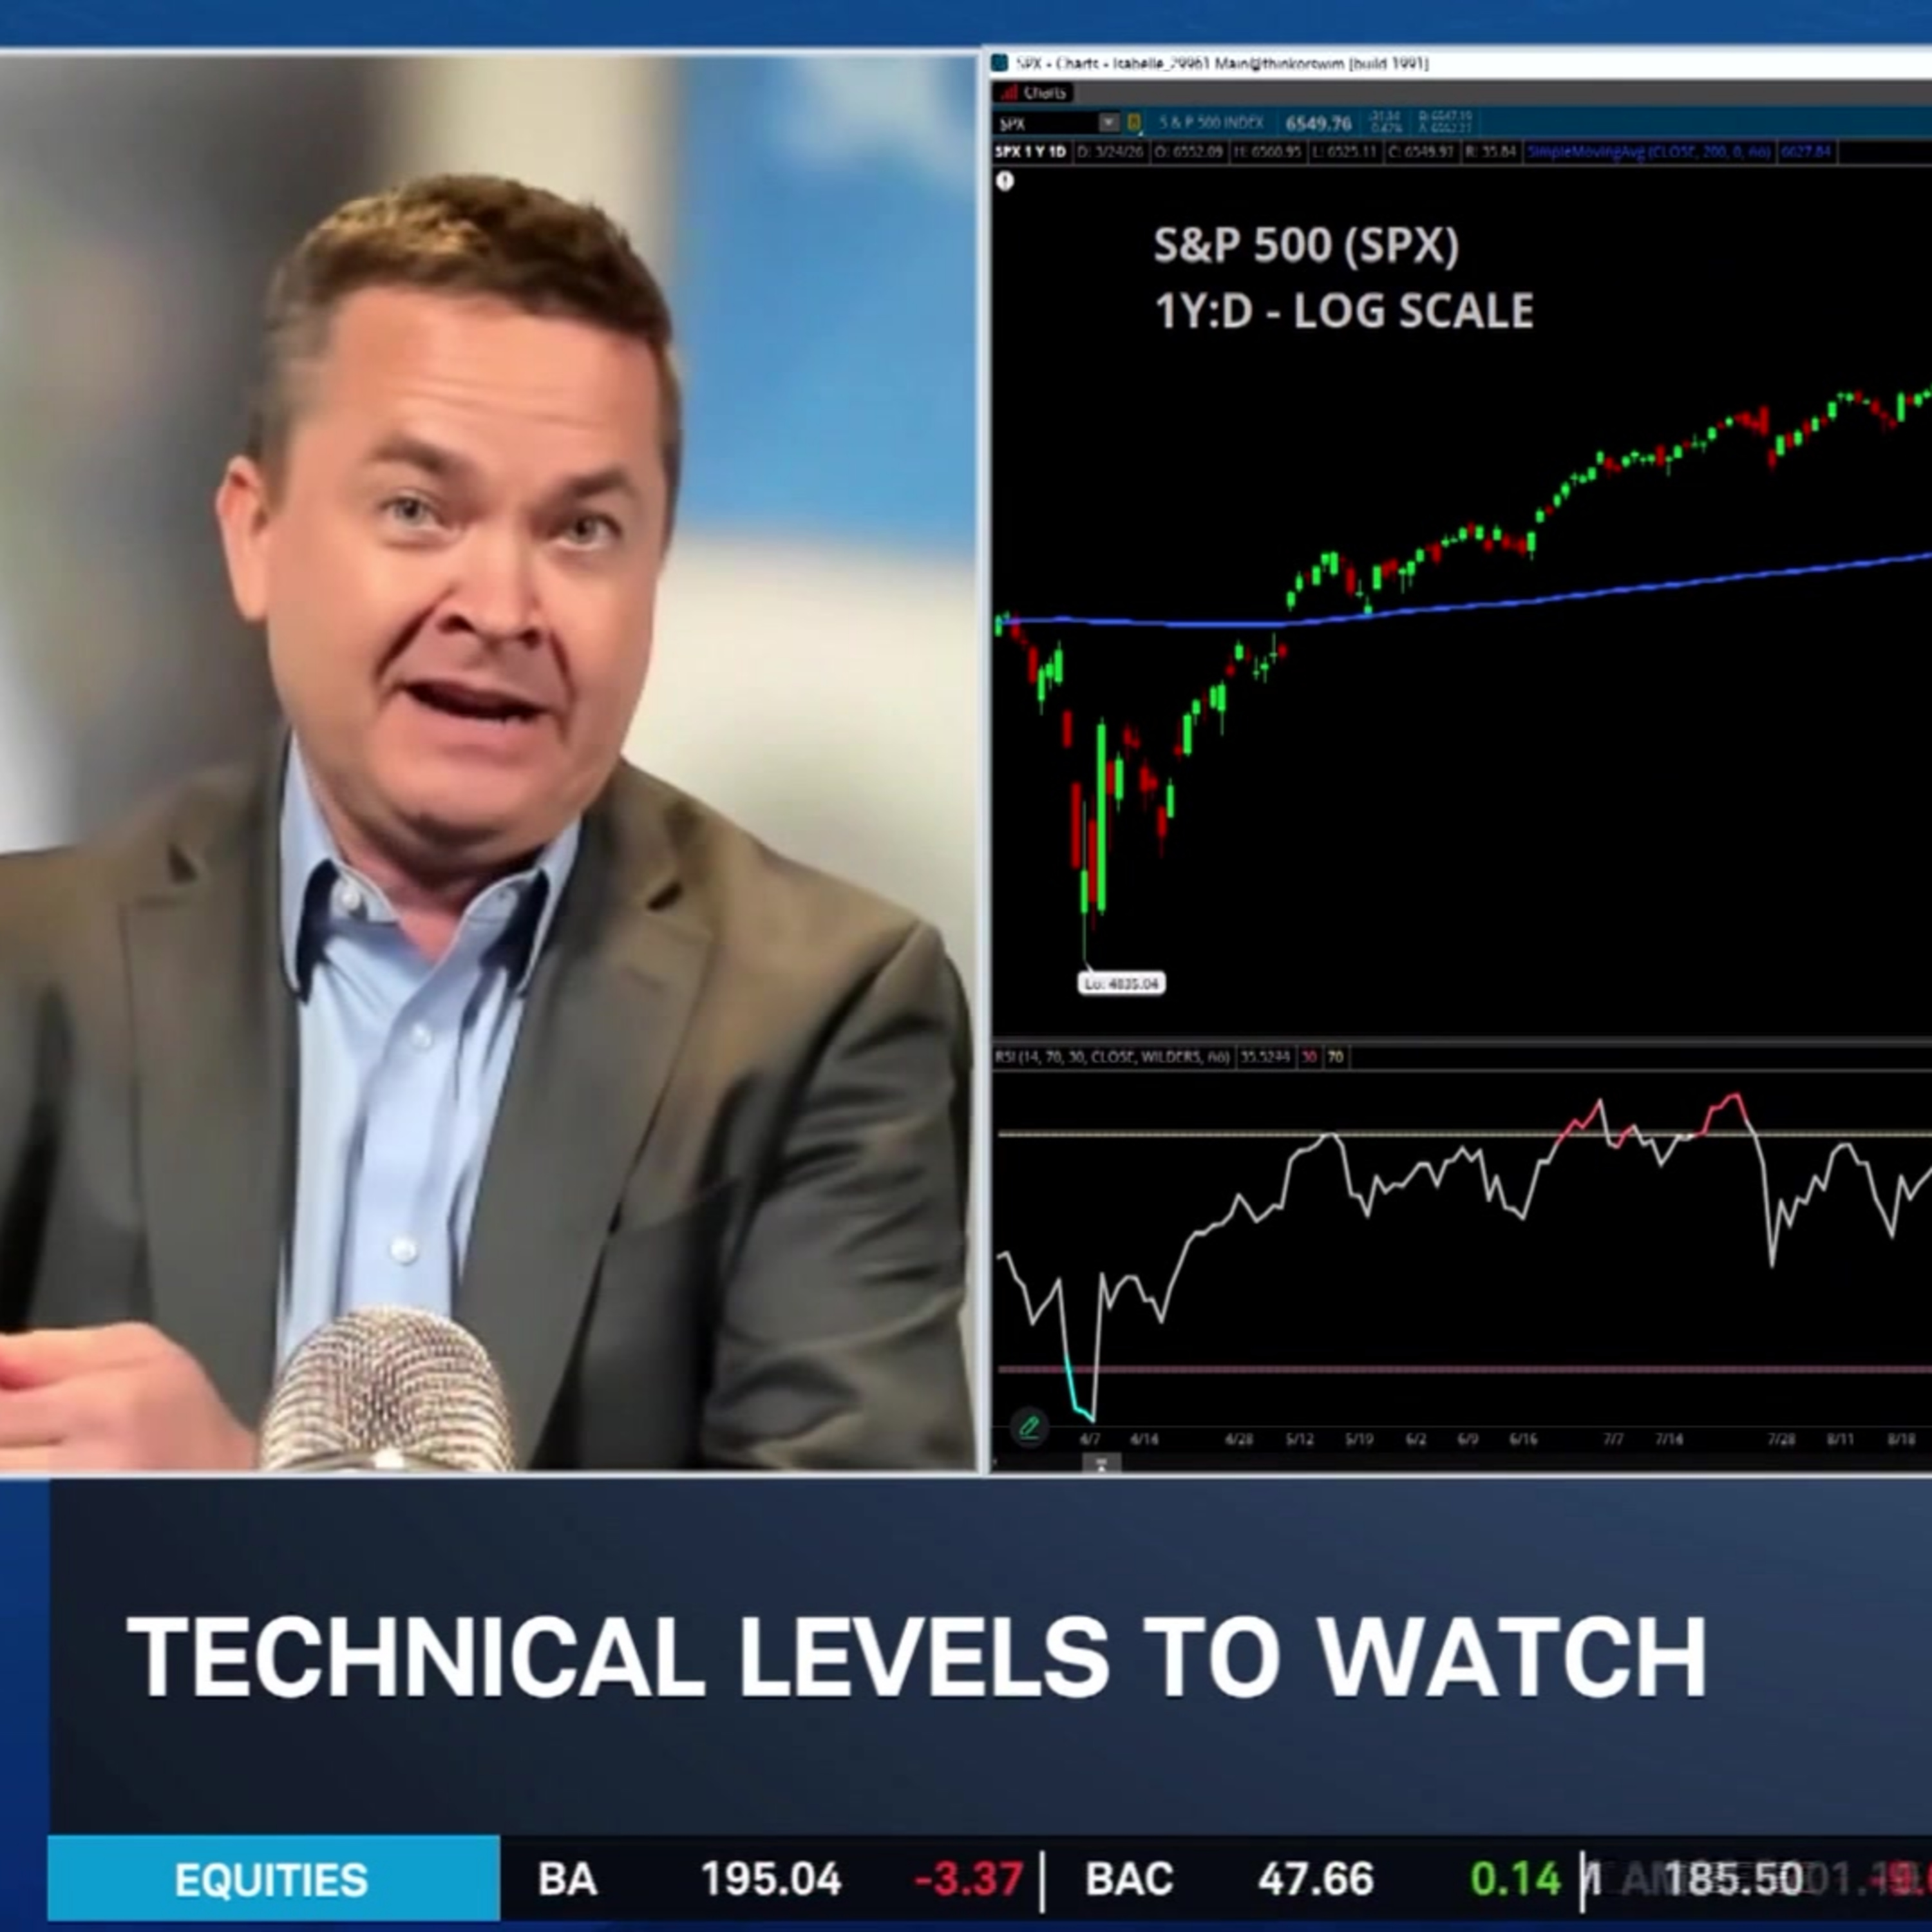Viewport: 1932px width, 1932px height.
Task: Click the RSI study header label
Action: pyautogui.click(x=1112, y=1056)
